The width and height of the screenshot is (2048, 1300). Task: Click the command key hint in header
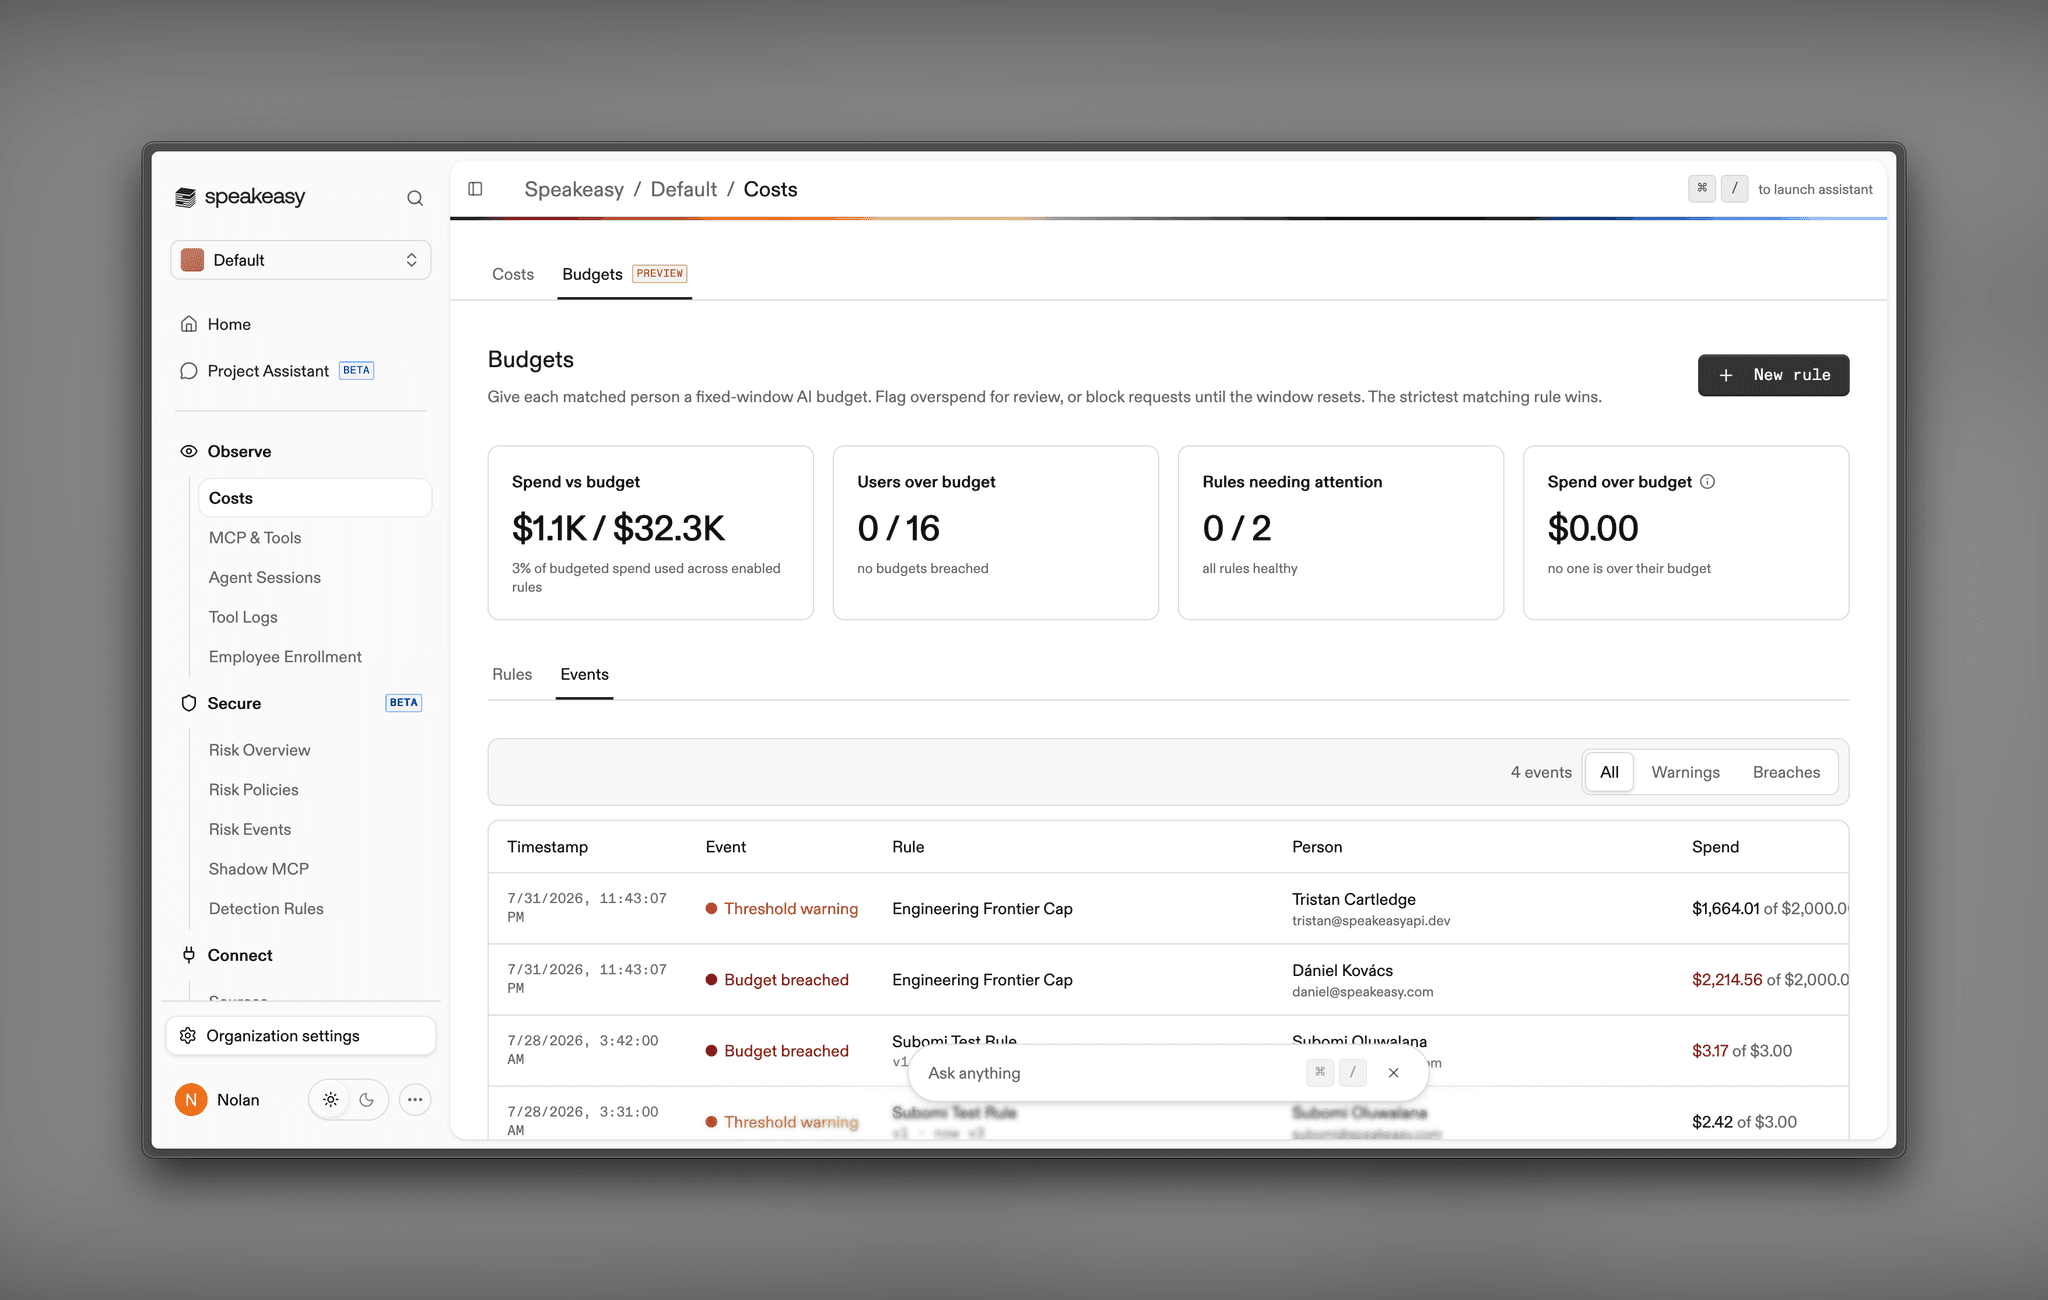tap(1702, 189)
